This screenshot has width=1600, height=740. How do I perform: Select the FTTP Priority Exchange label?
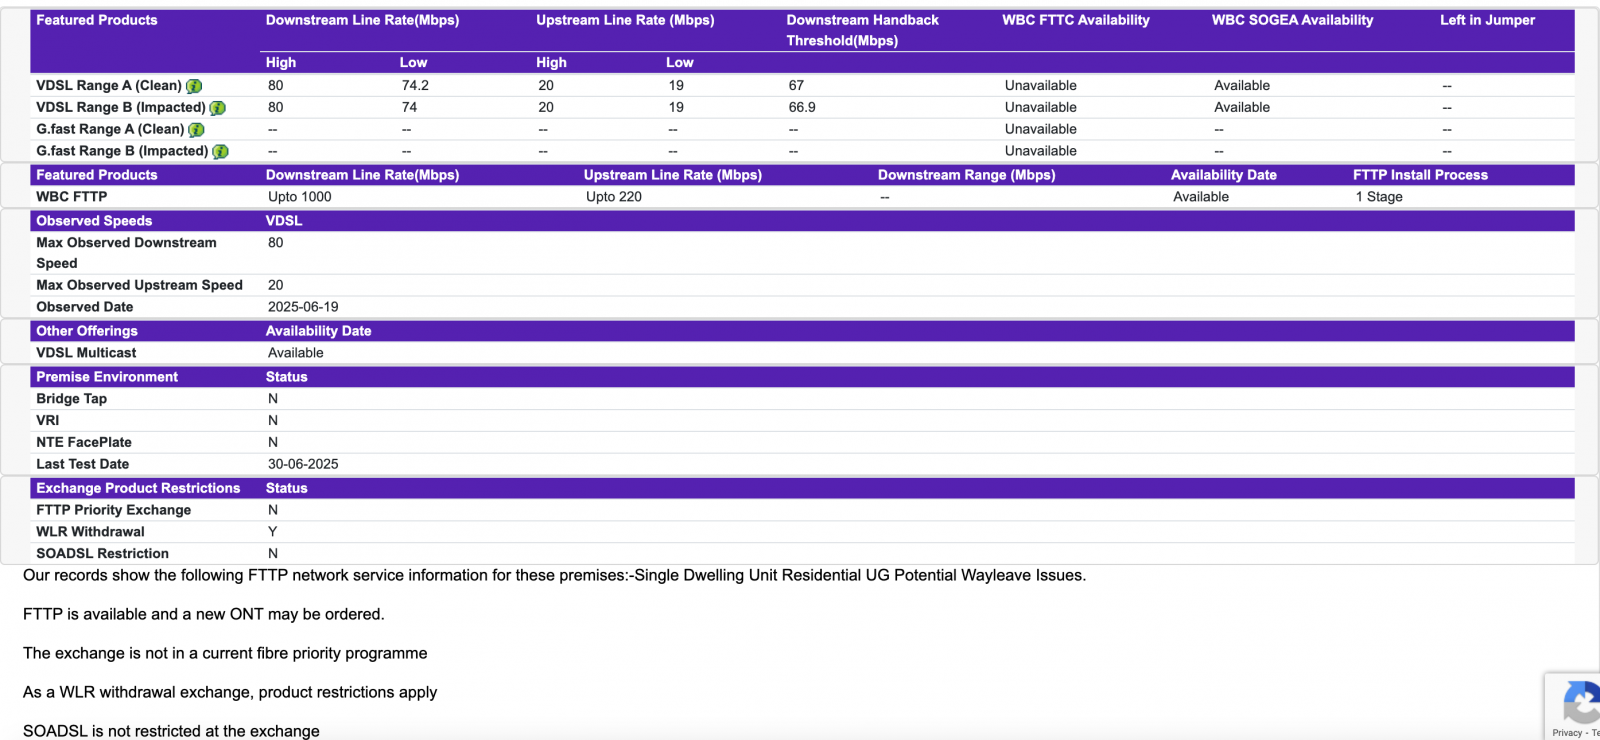113,510
